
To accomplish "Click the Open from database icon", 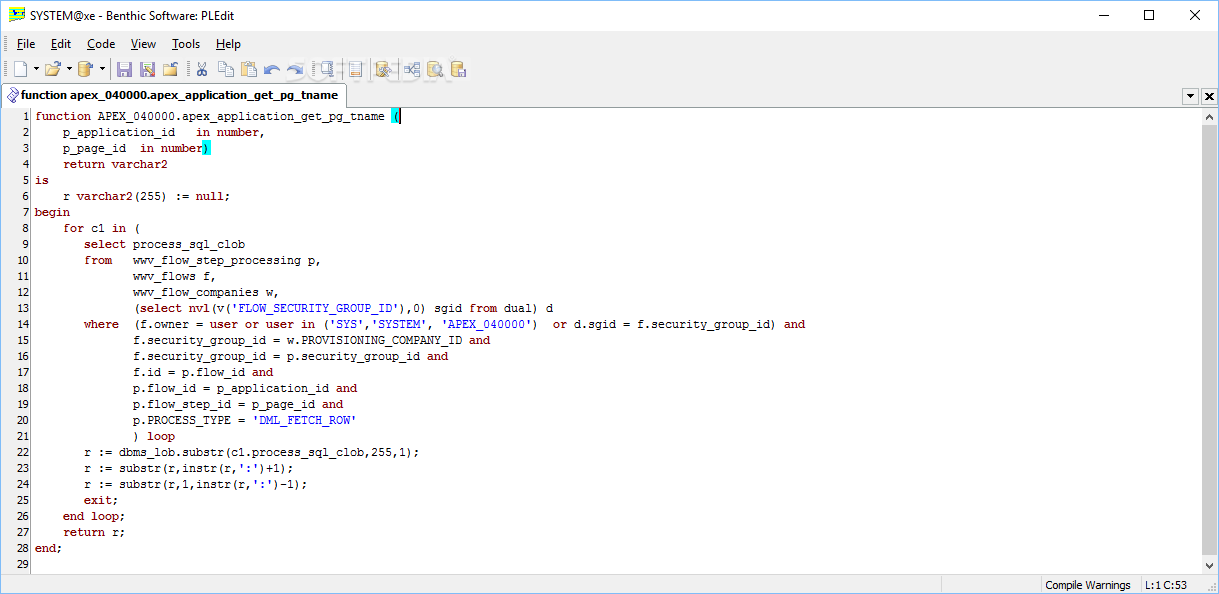I will (86, 69).
